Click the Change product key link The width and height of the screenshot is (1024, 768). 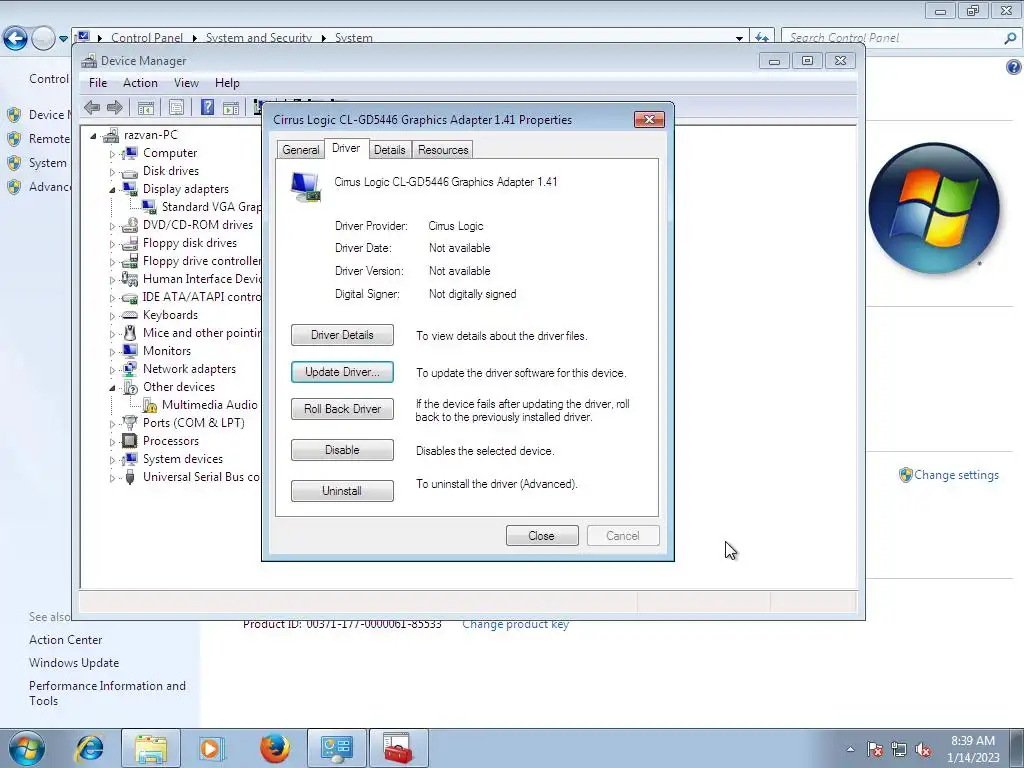[515, 624]
